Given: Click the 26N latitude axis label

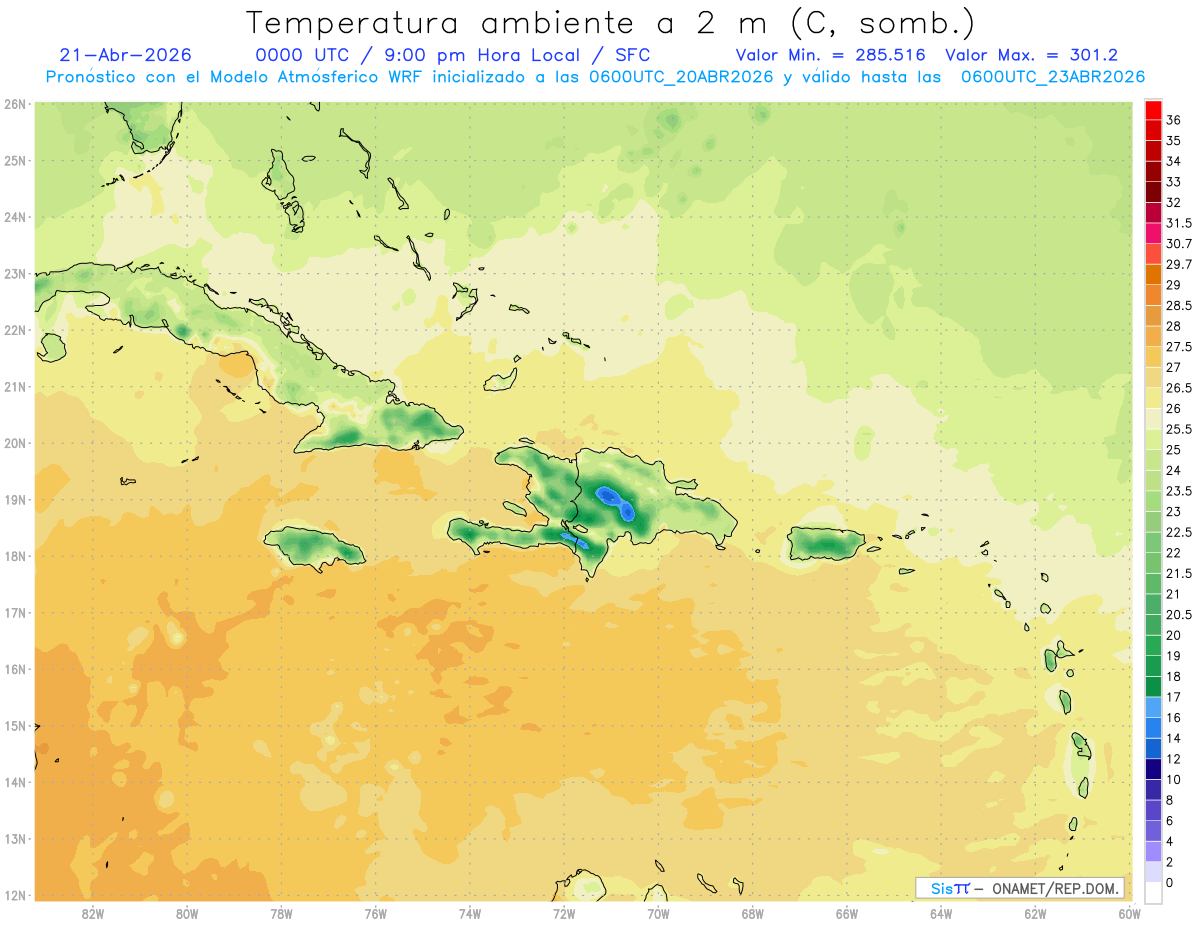Looking at the screenshot, I should tap(15, 104).
